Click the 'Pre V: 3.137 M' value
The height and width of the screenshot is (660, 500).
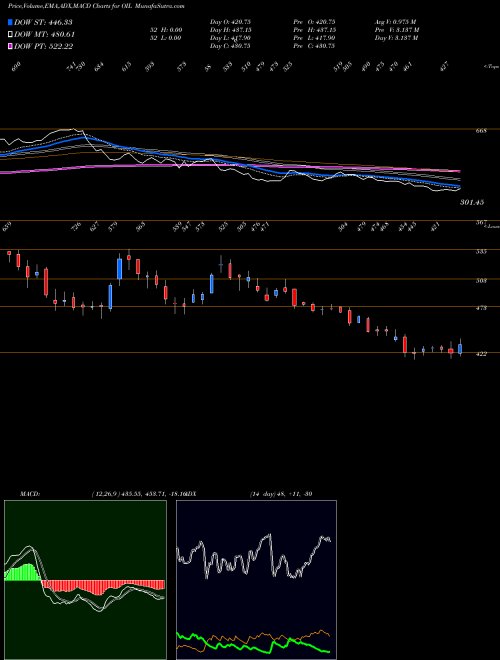coord(397,30)
